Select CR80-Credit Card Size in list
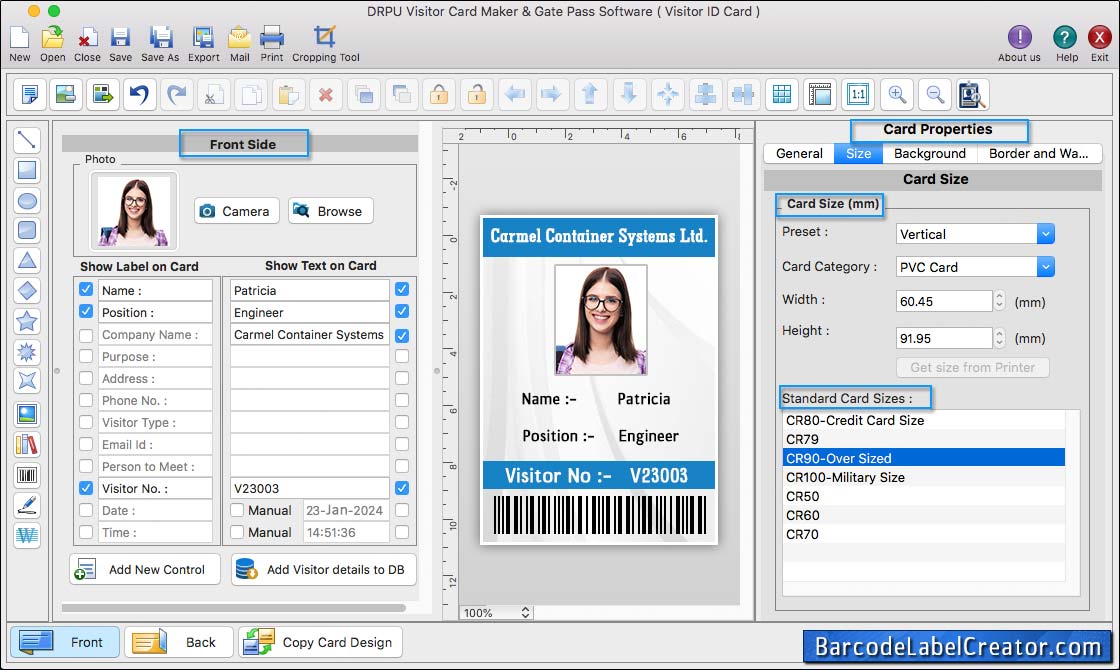Screen dimensions: 1120x670 click(924, 420)
